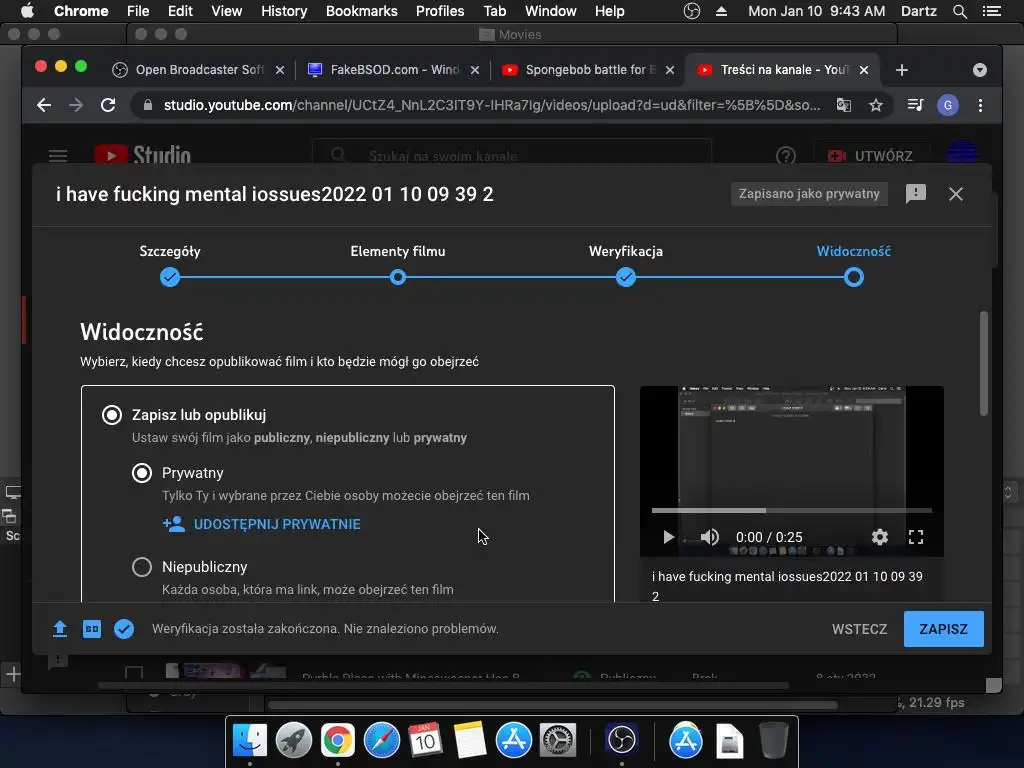This screenshot has width=1024, height=768.
Task: Switch to Spongebob battle tab
Action: coord(588,70)
